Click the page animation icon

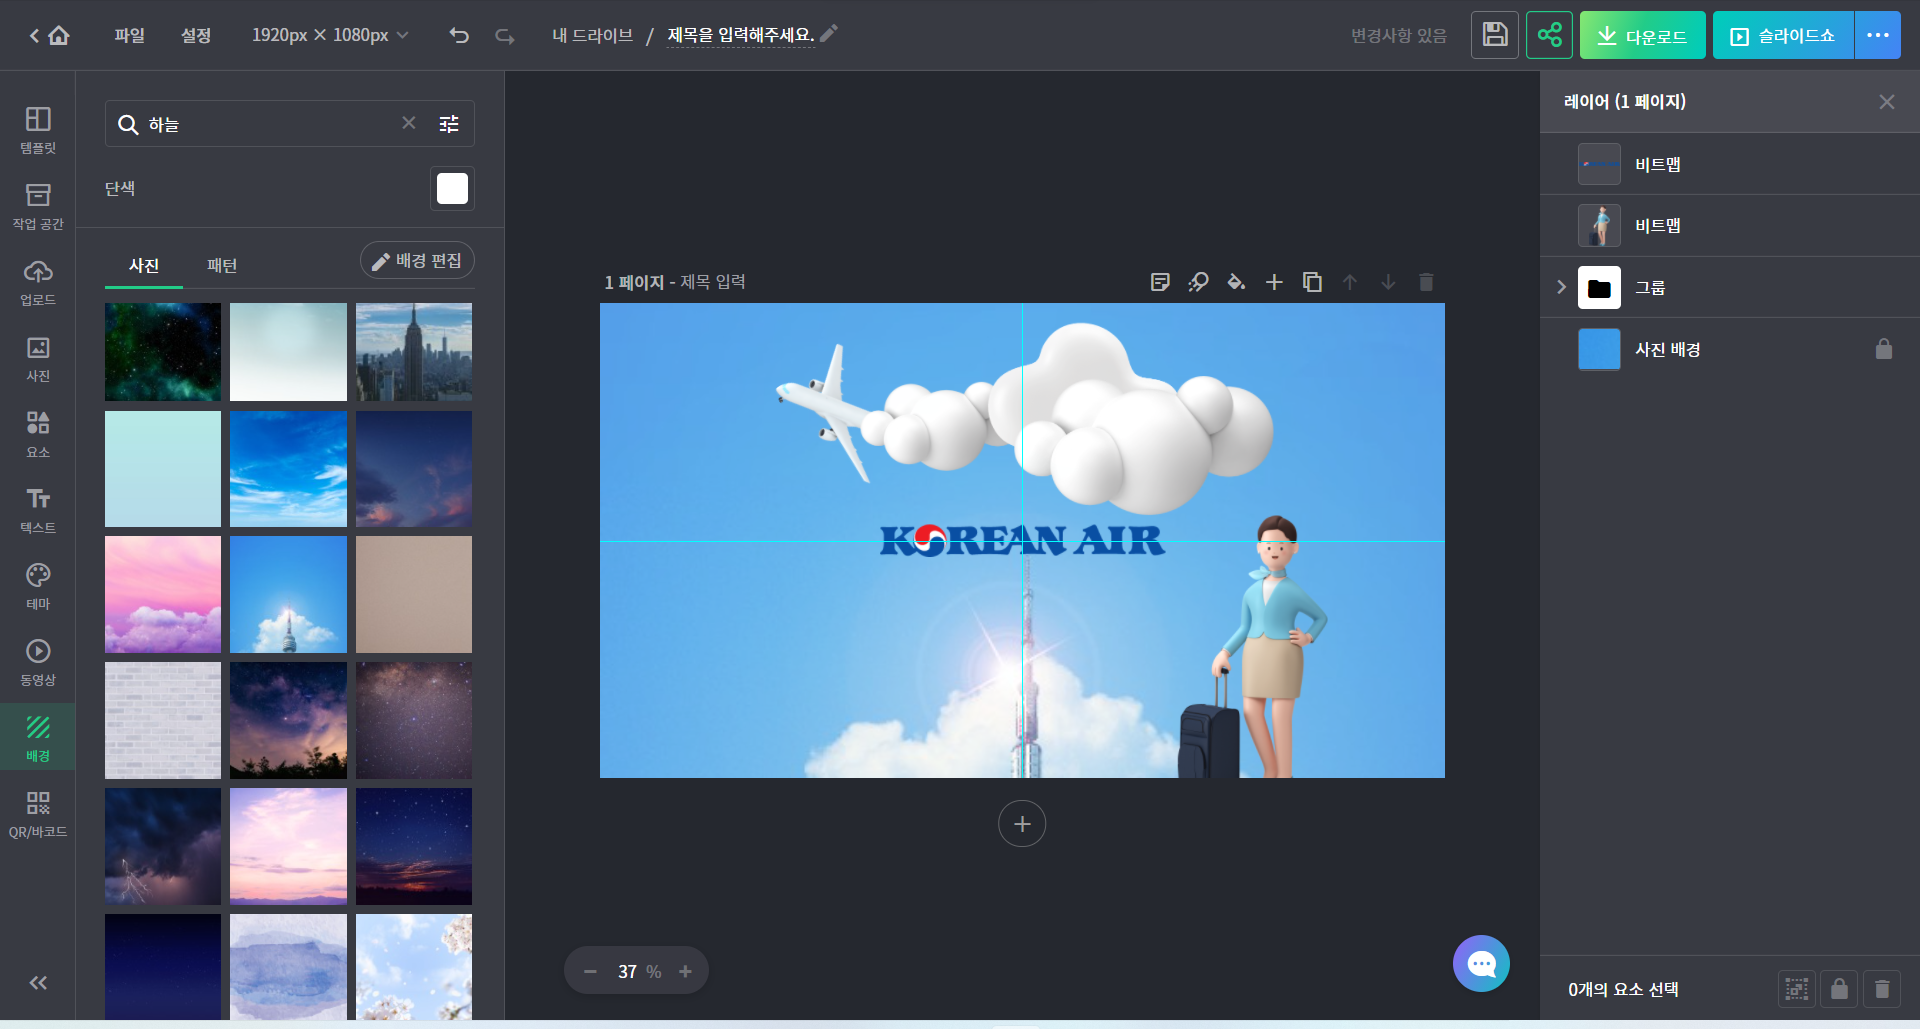(1198, 282)
